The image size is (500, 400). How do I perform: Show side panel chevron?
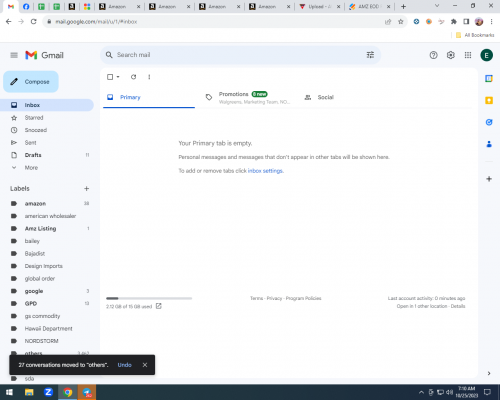489,373
